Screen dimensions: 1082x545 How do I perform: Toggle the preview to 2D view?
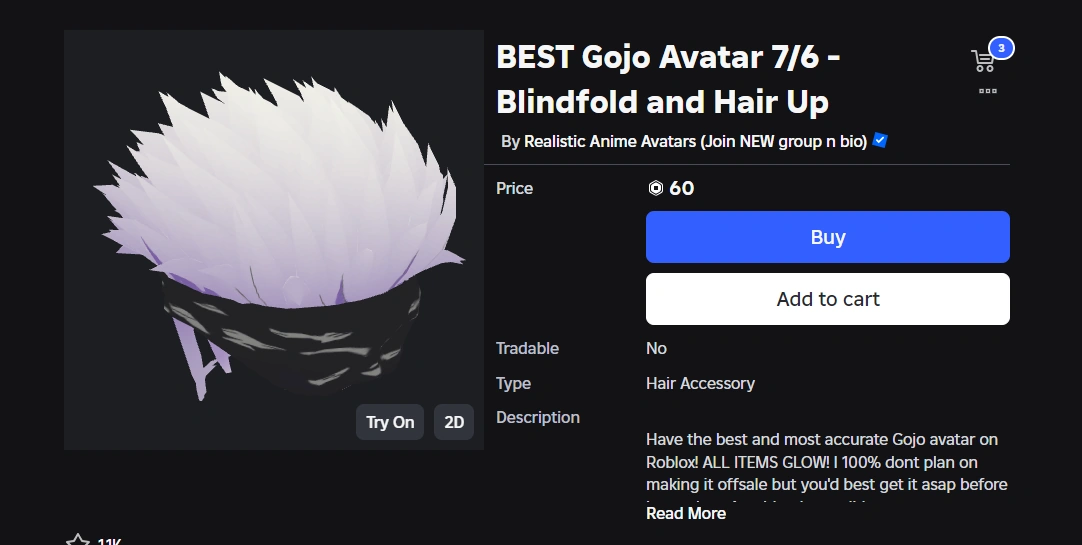pyautogui.click(x=454, y=422)
